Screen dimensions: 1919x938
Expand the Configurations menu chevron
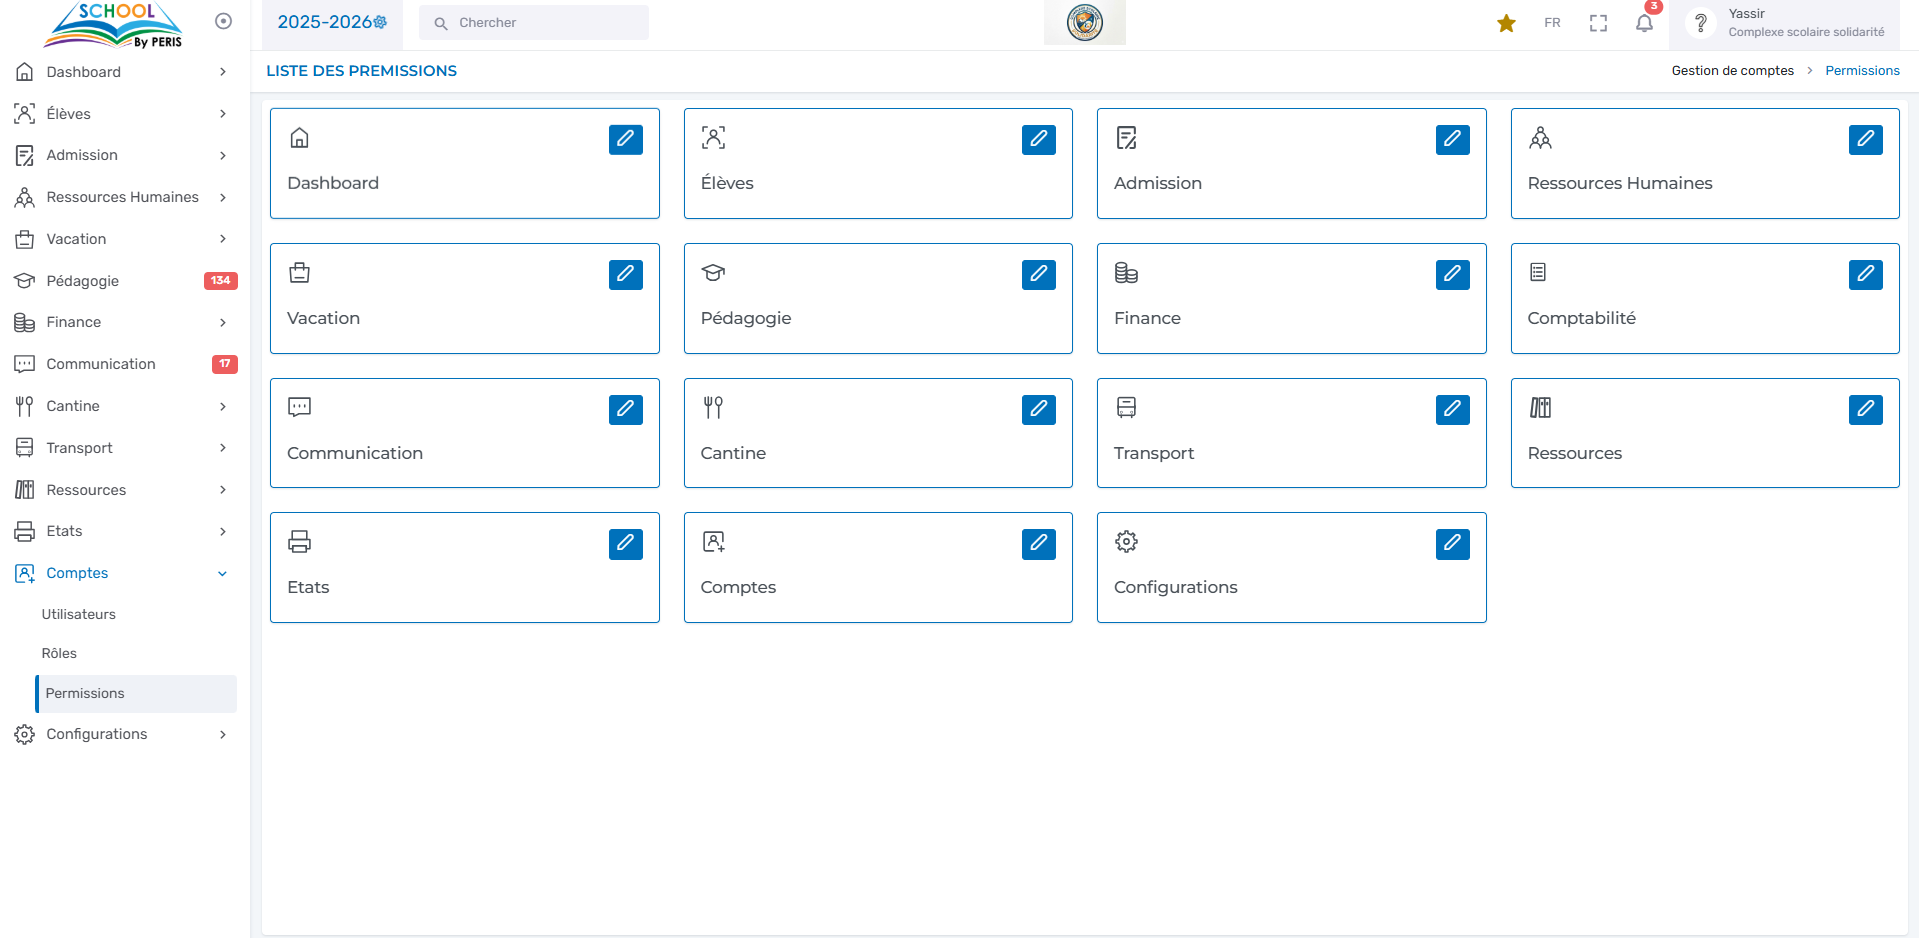[x=222, y=734]
